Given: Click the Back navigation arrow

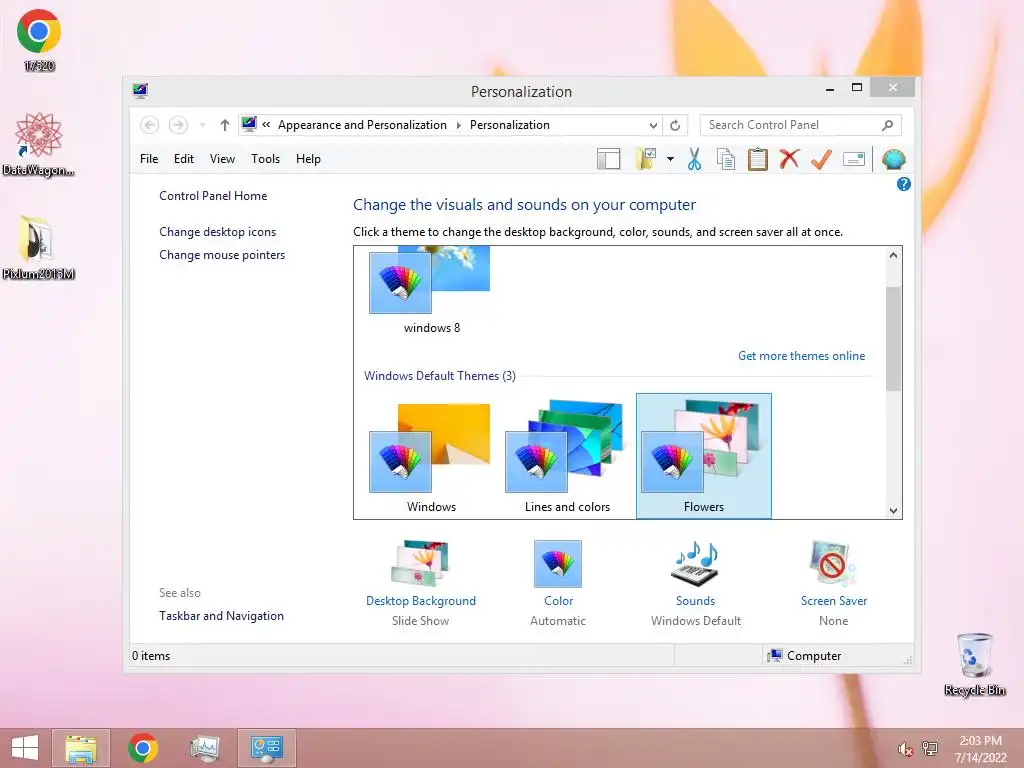Looking at the screenshot, I should click(x=150, y=125).
